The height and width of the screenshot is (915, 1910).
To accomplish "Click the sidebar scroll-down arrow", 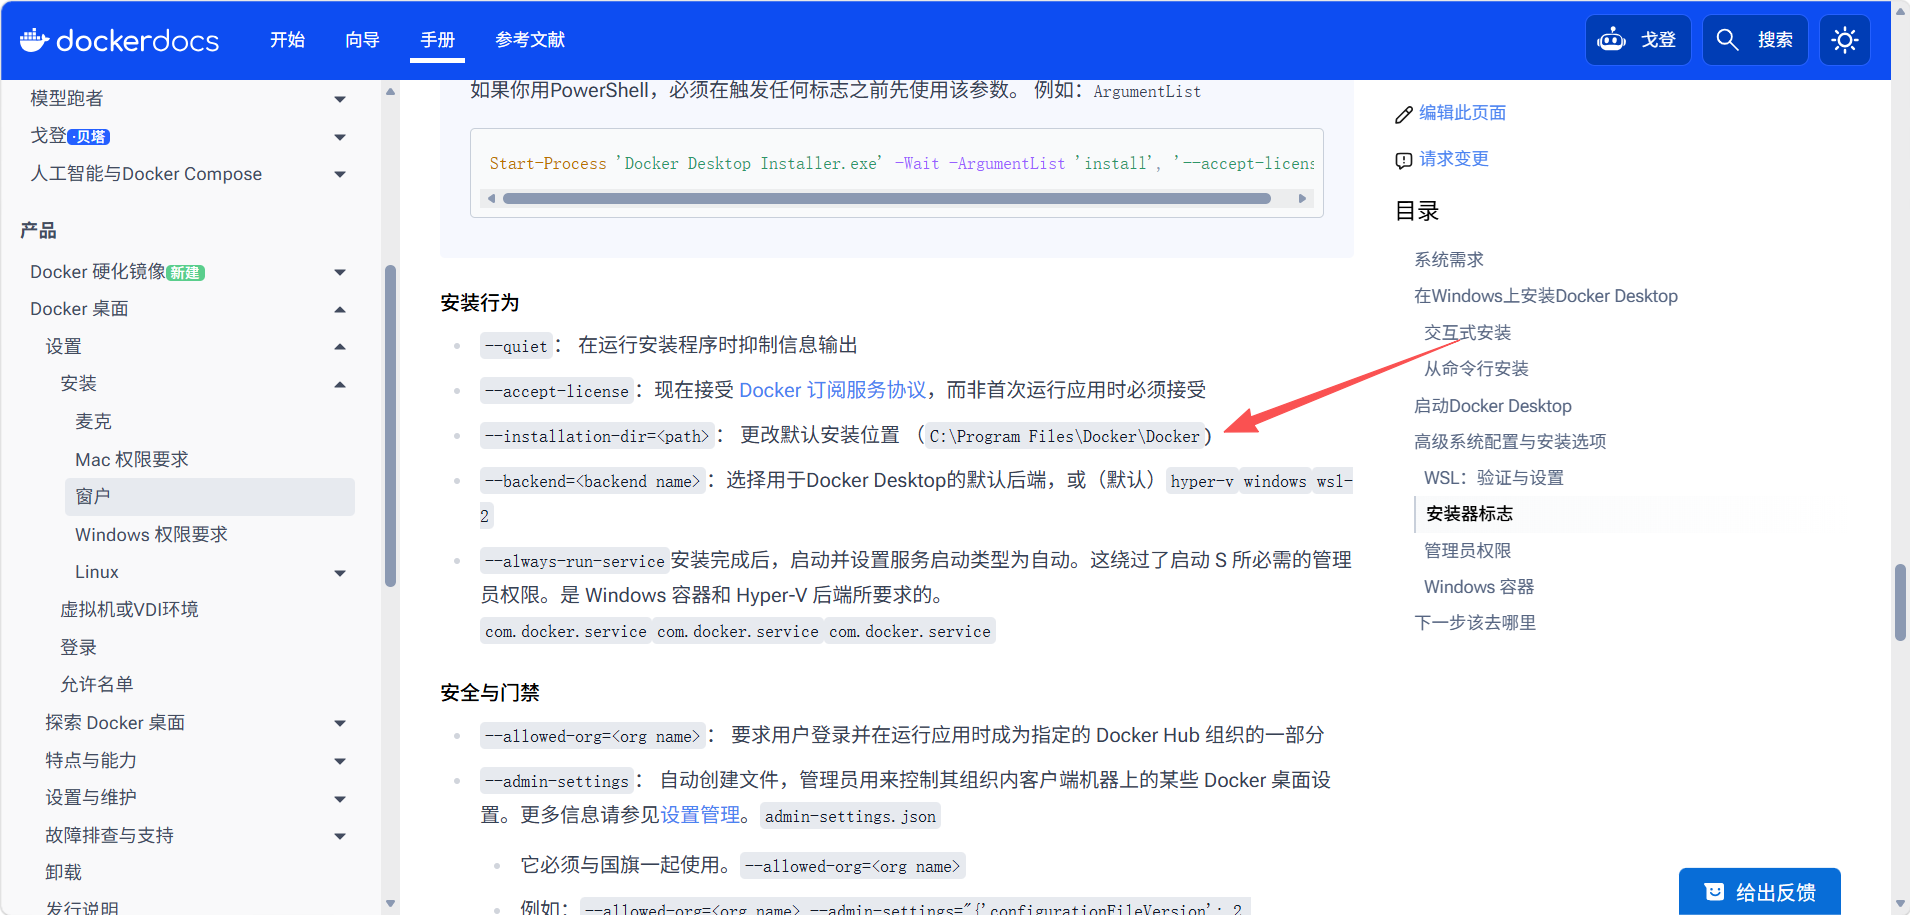I will point(390,904).
